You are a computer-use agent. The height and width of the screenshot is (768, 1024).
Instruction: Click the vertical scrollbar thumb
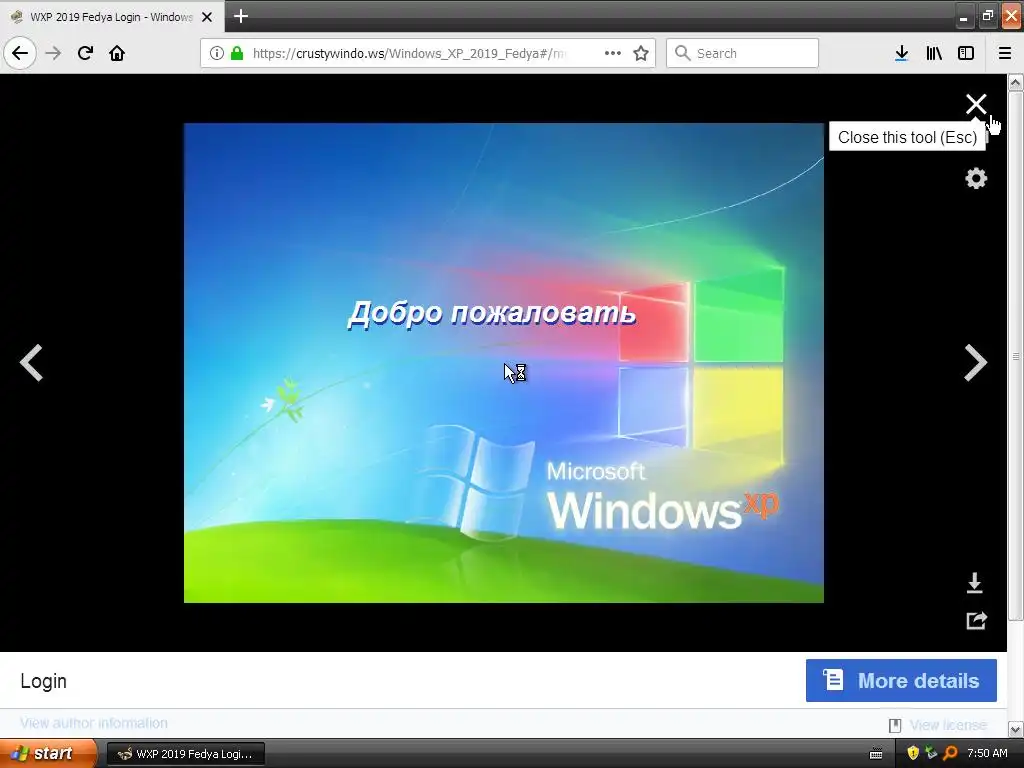pos(1016,356)
